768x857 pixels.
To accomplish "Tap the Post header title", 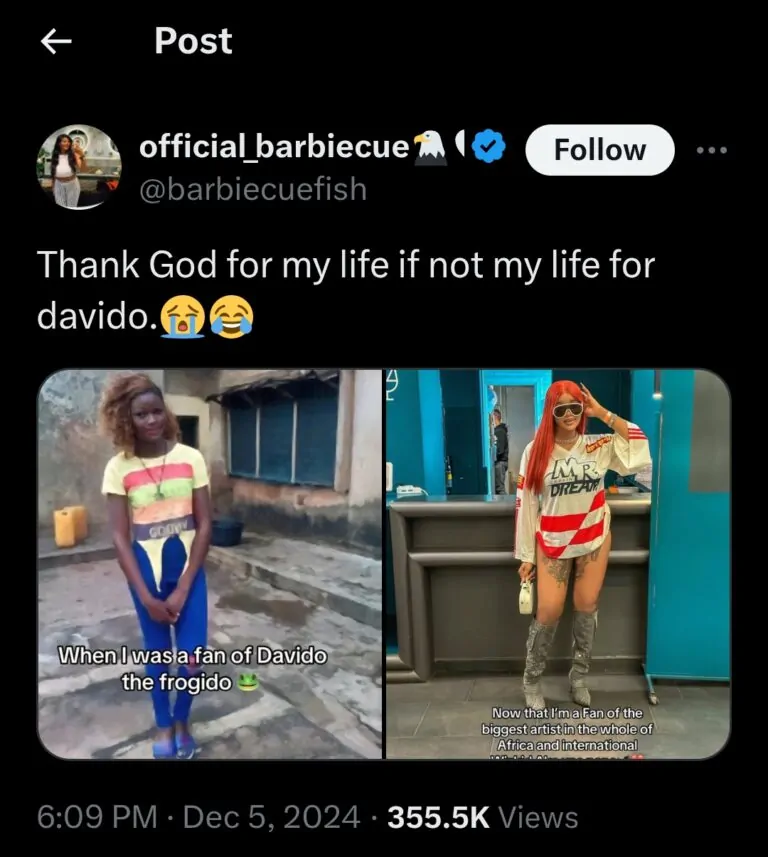I will [x=193, y=41].
